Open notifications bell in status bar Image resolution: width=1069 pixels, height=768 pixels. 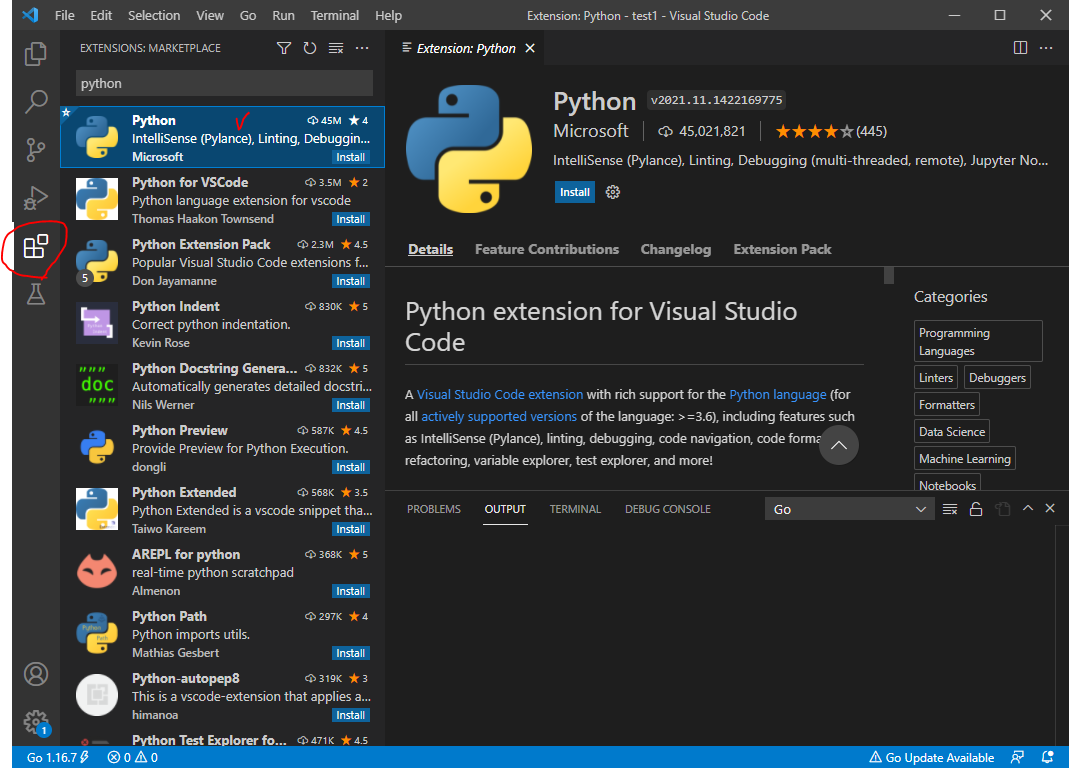click(x=1047, y=757)
